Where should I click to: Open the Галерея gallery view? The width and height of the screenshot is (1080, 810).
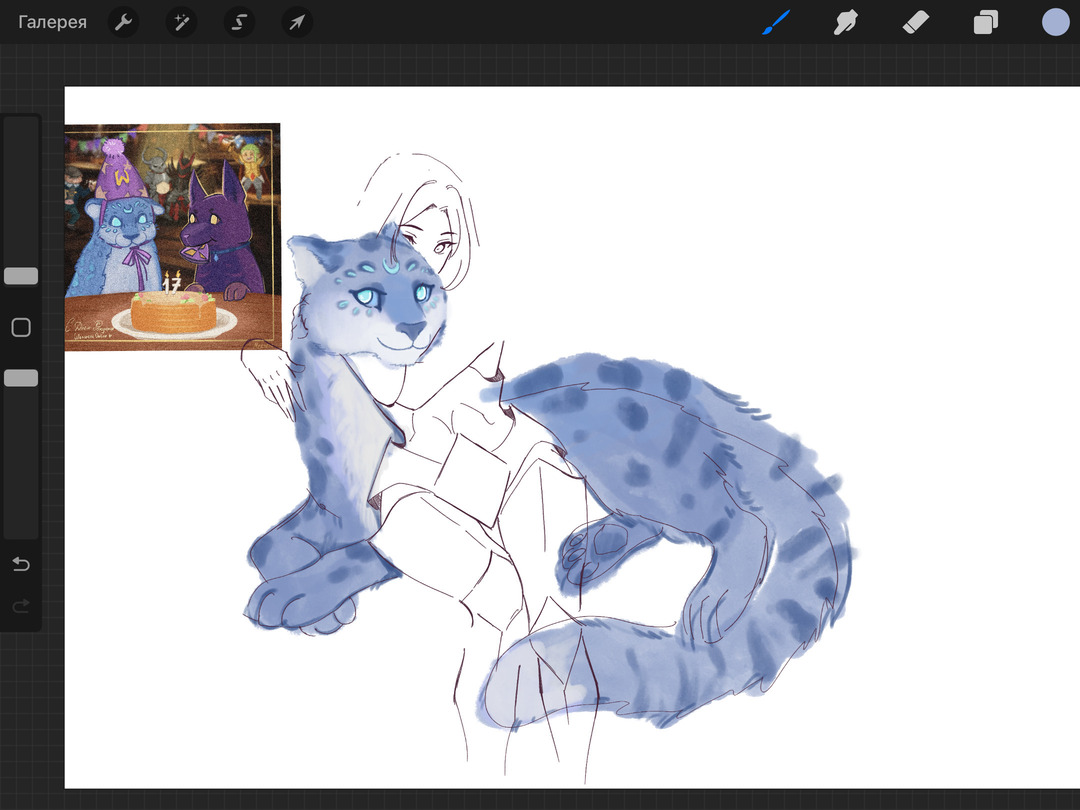tap(52, 22)
